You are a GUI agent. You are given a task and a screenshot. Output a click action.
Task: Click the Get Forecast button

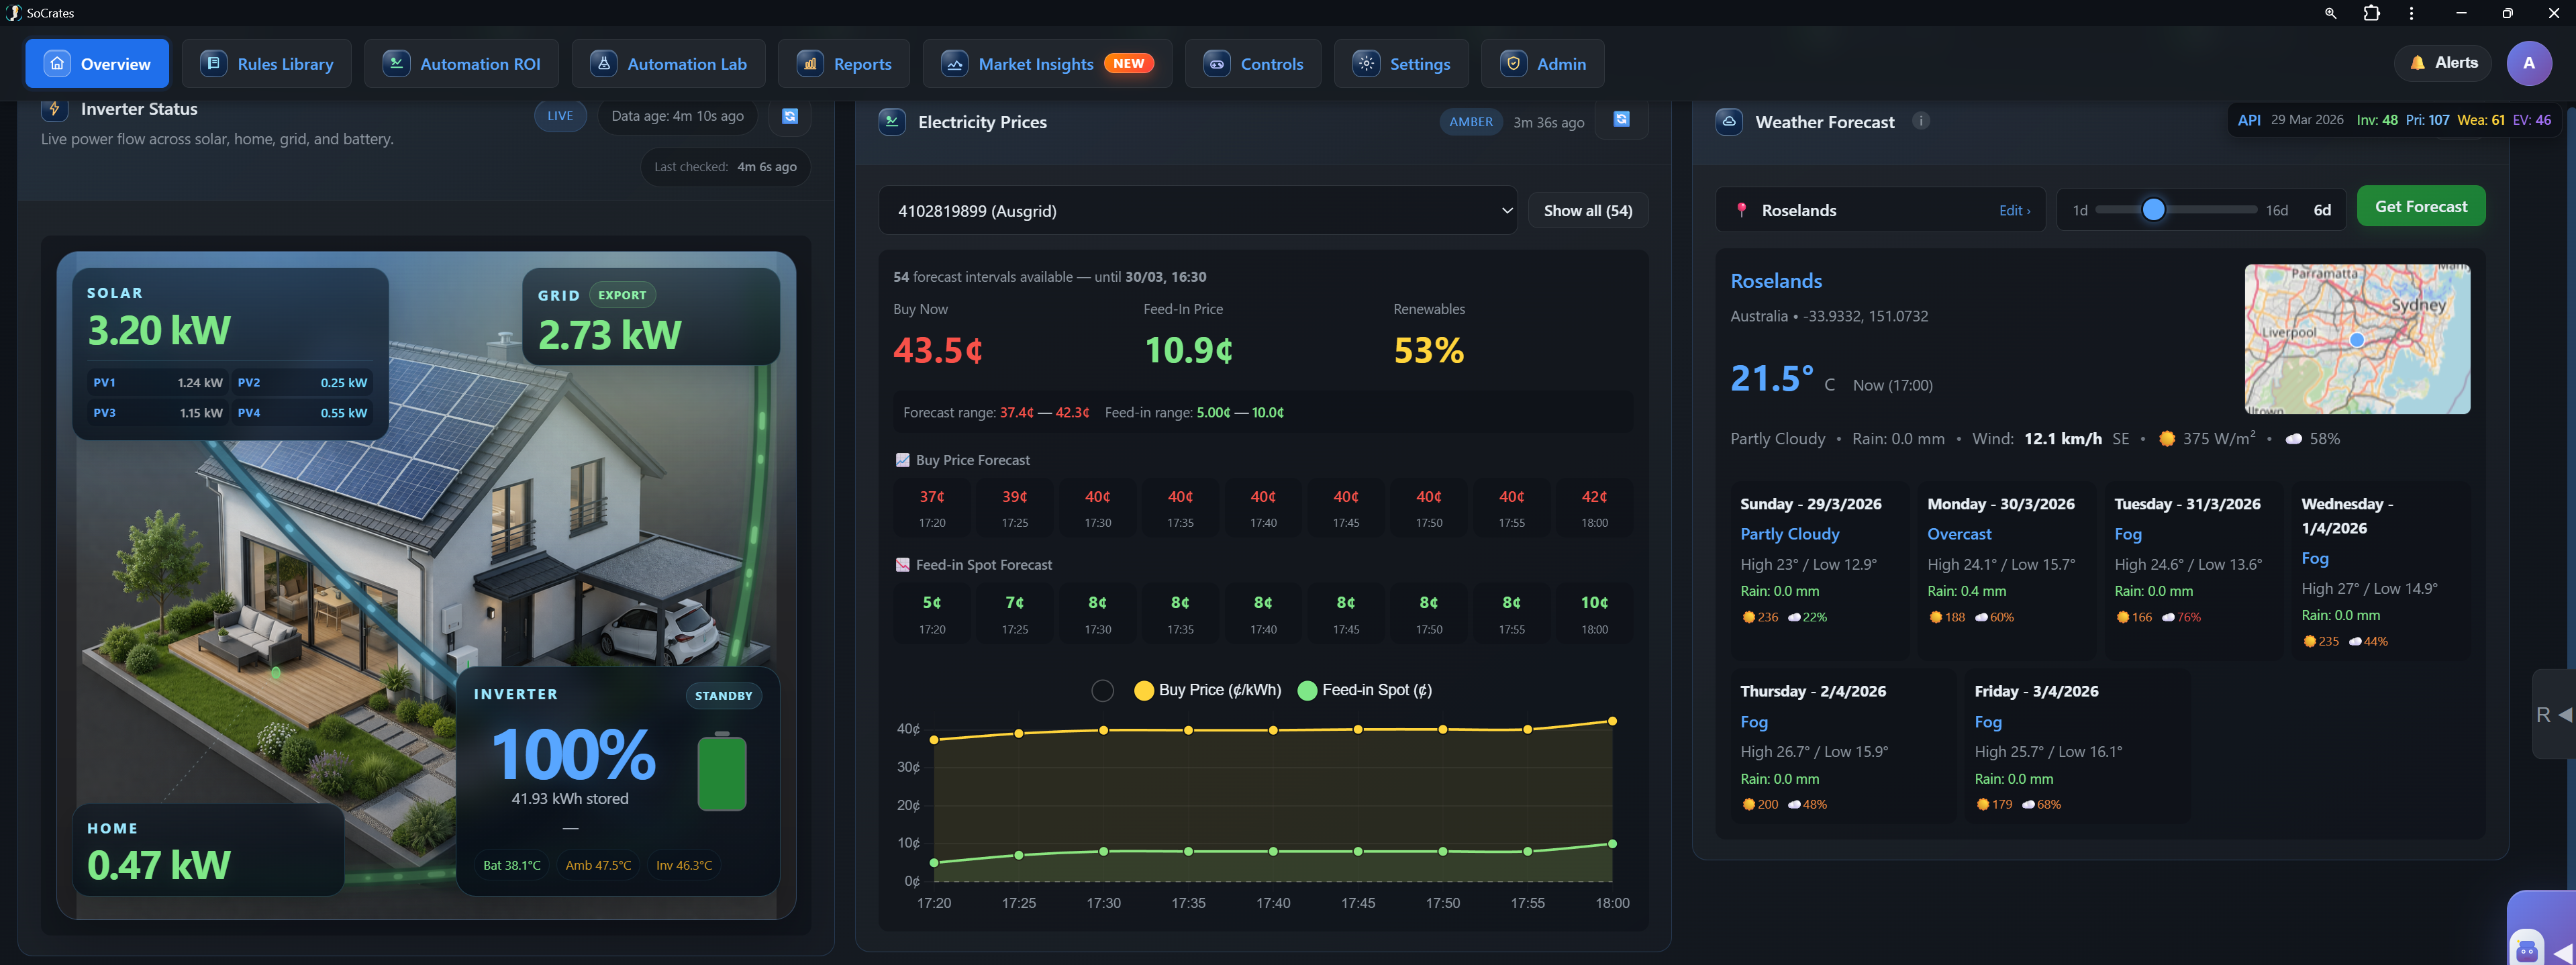[x=2420, y=206]
